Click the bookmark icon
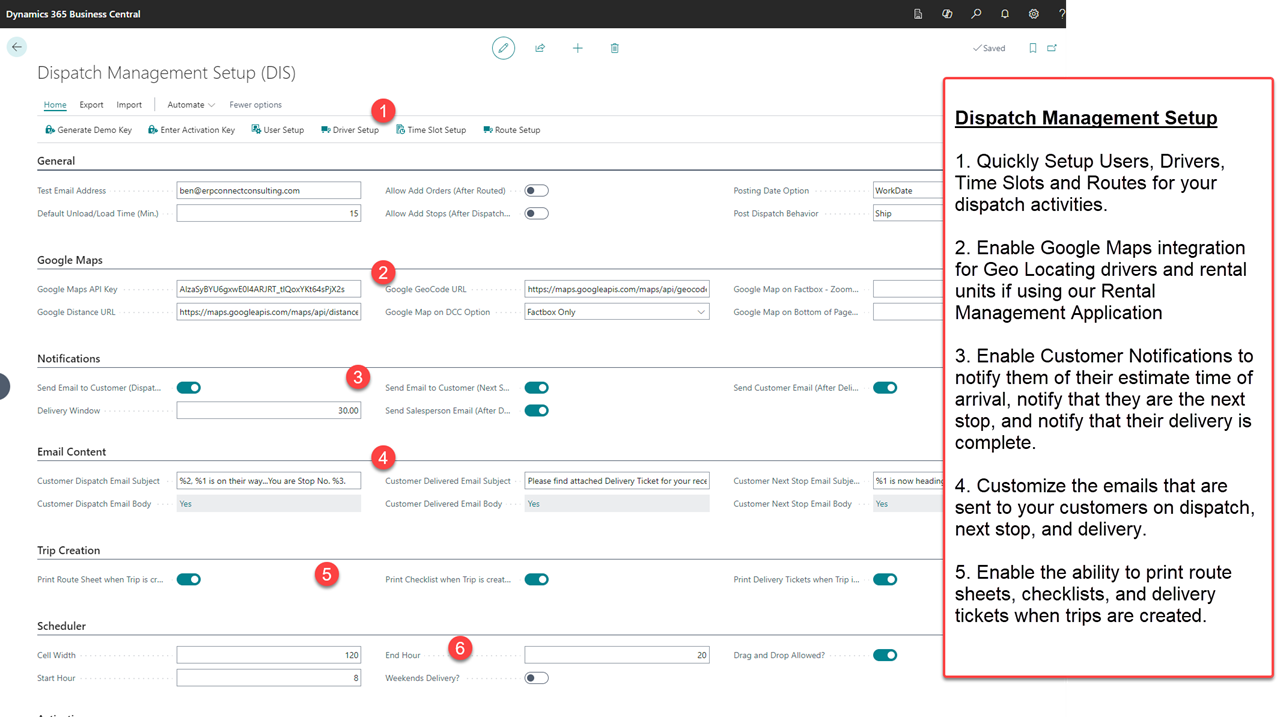Image resolution: width=1280 pixels, height=720 pixels. click(x=1033, y=48)
